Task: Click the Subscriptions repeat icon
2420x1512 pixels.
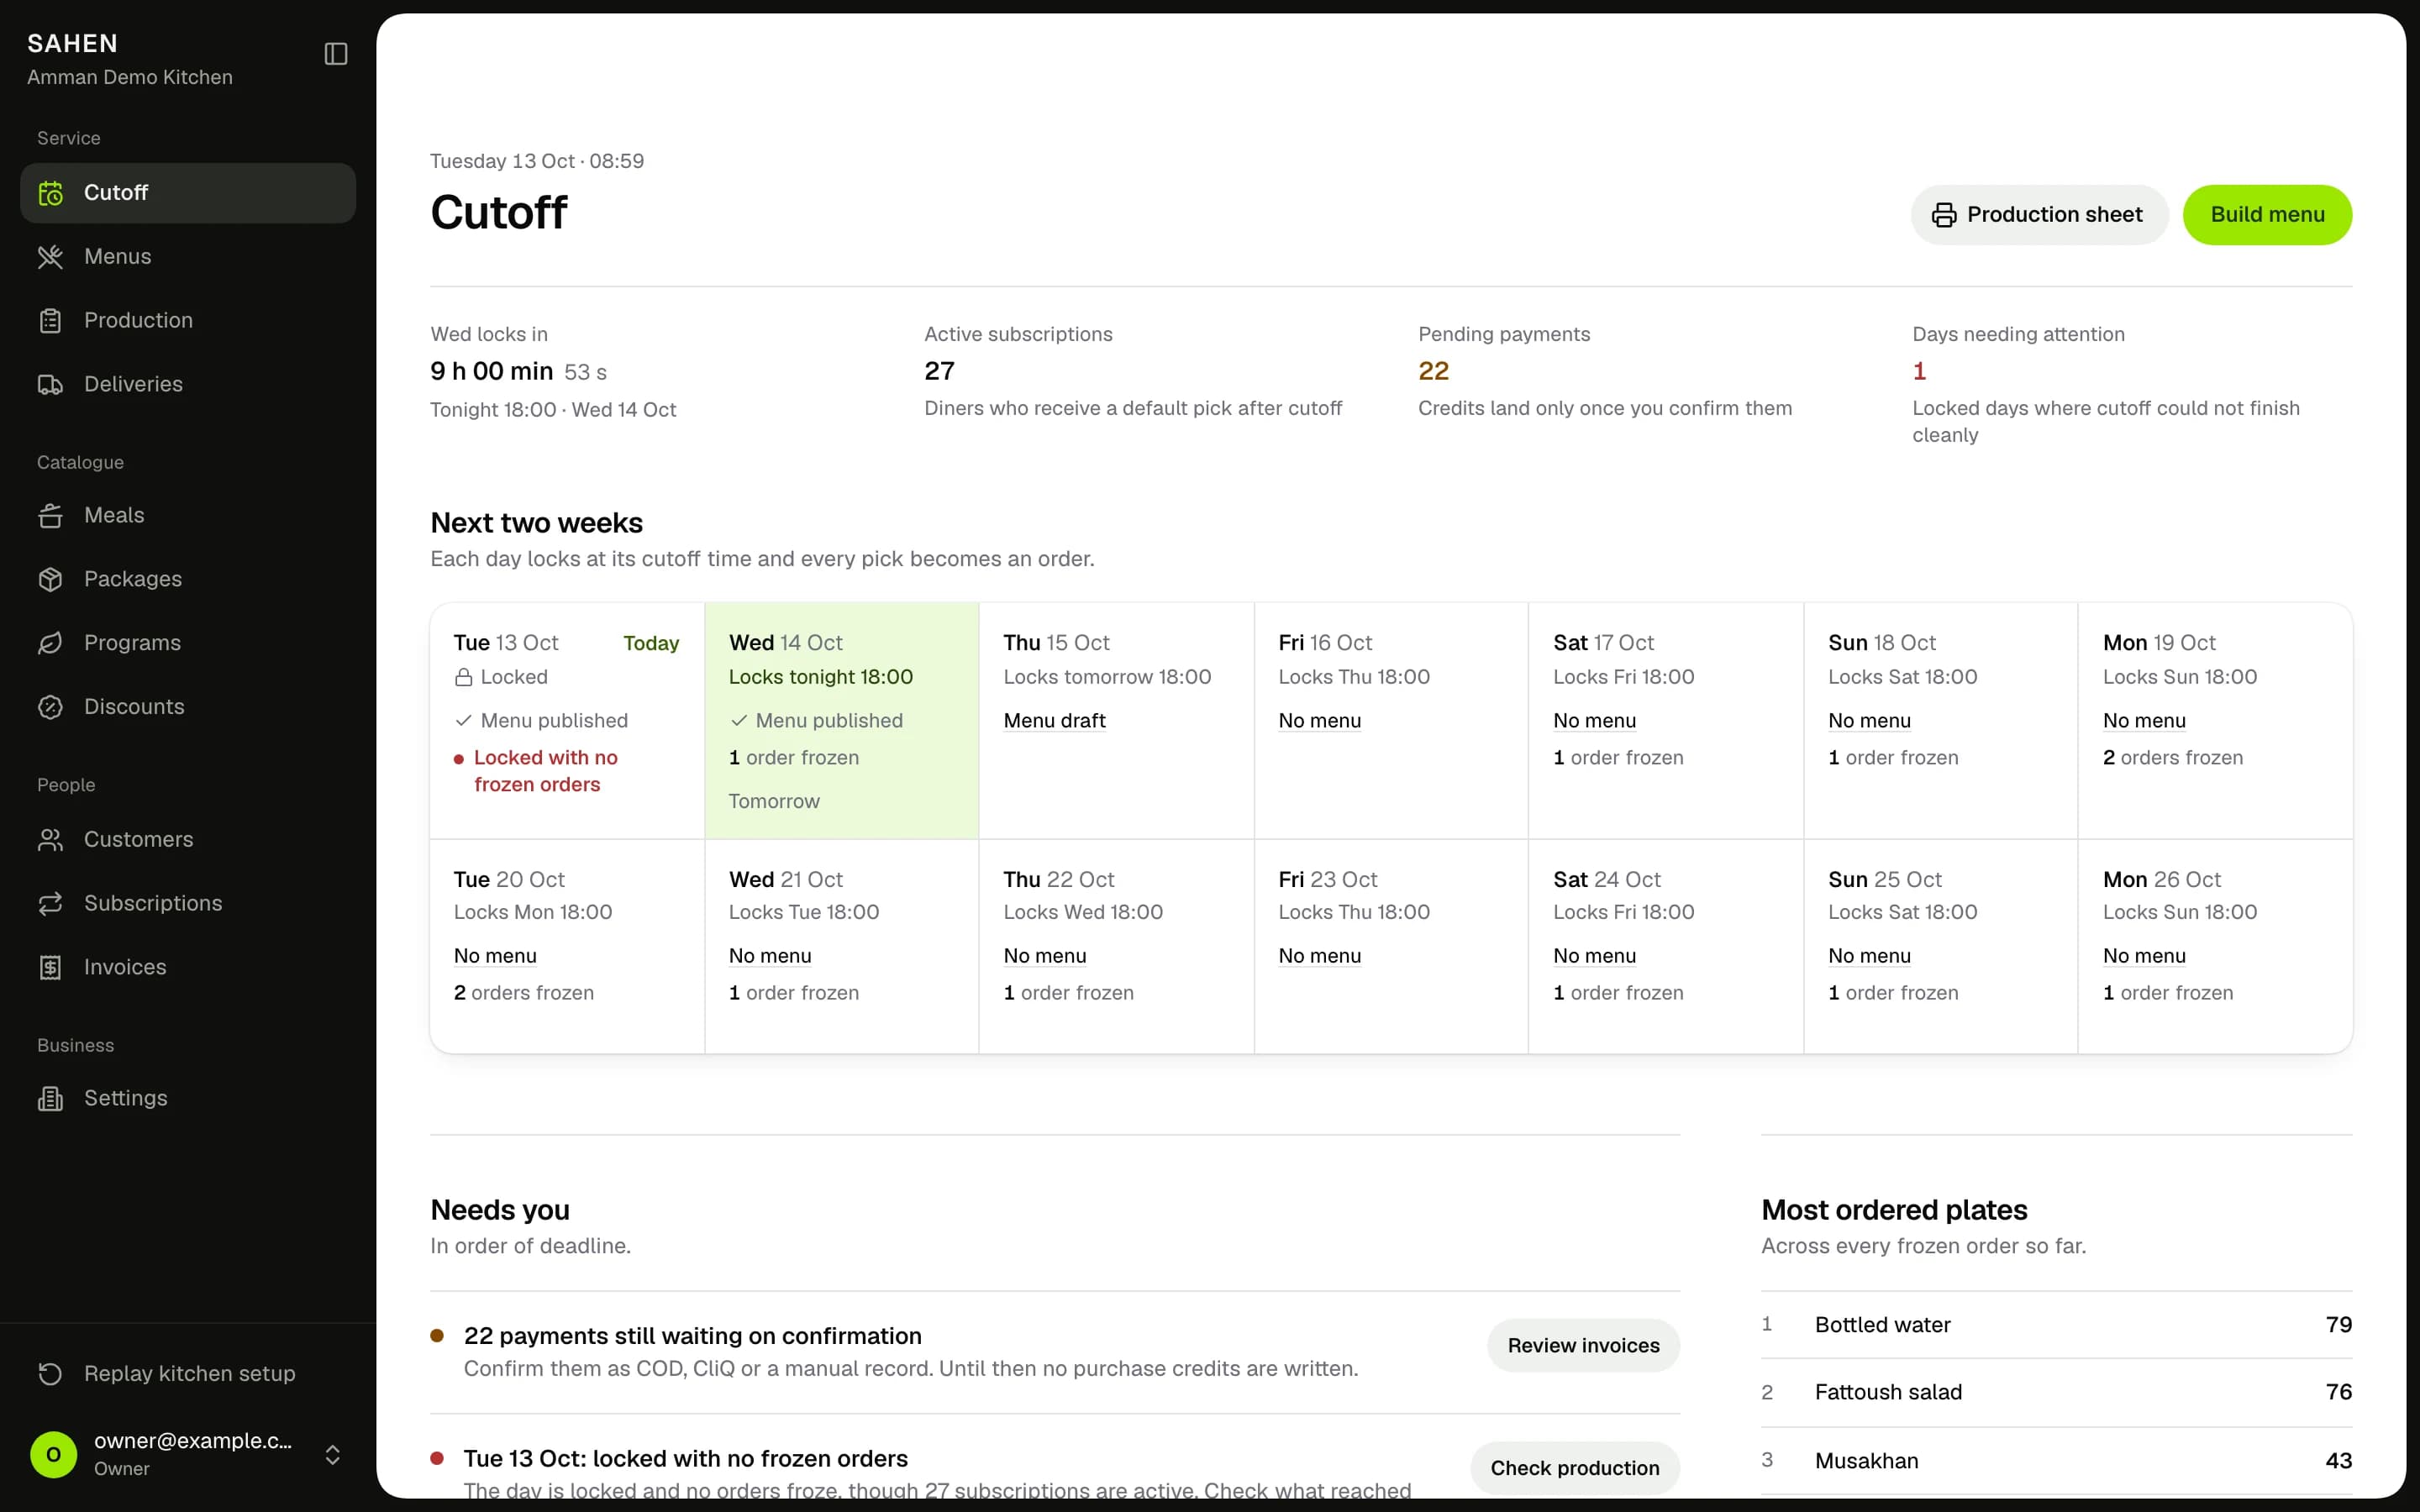Action: coord(50,904)
